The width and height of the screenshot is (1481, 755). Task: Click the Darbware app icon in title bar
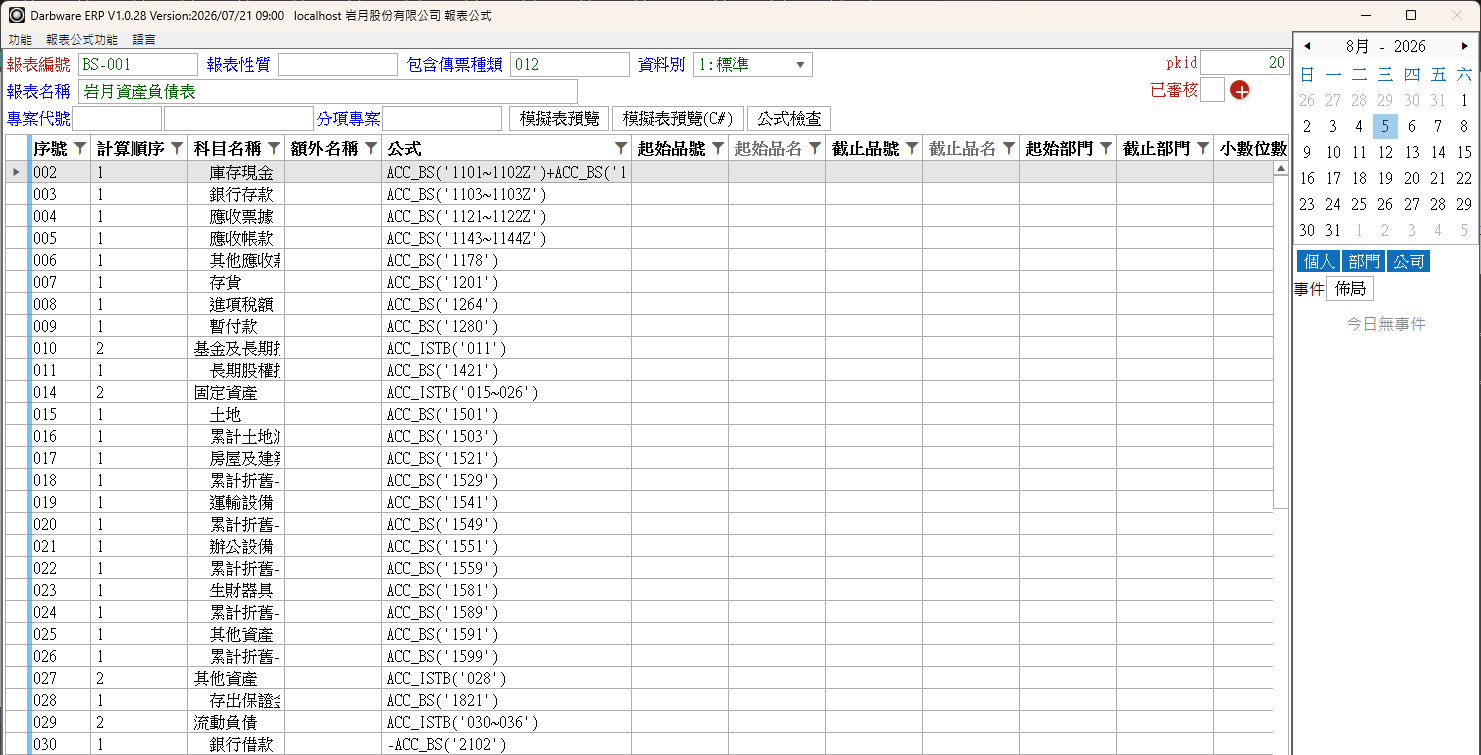coord(16,15)
